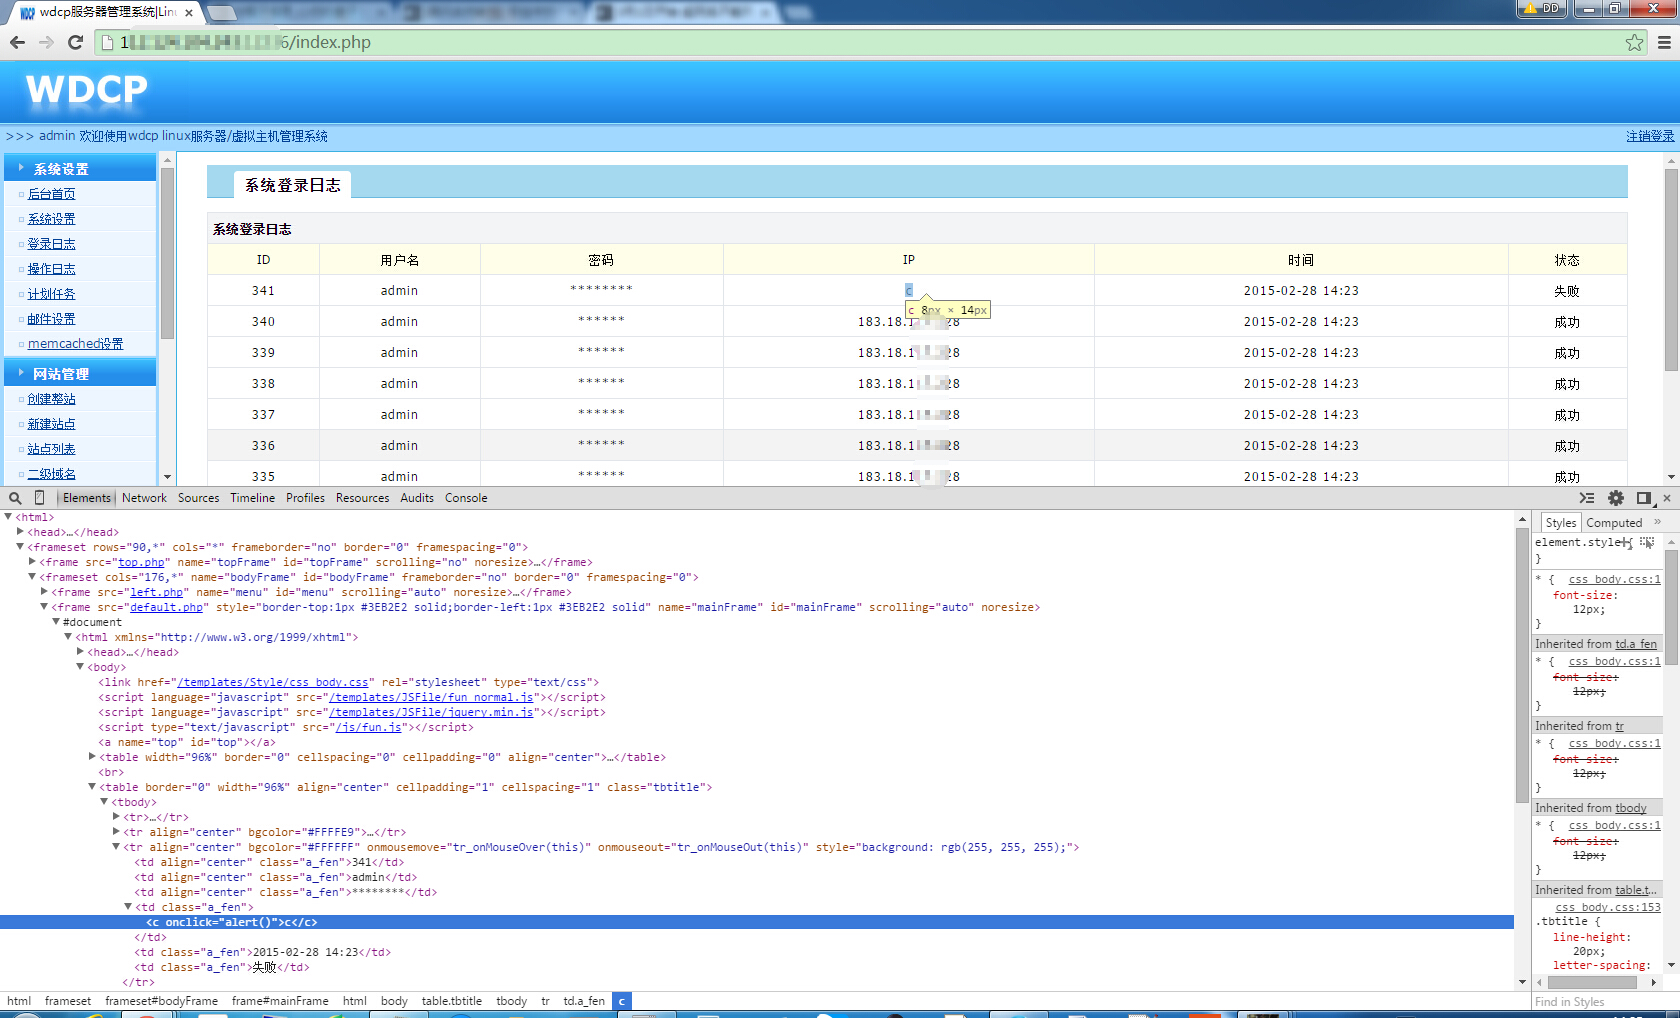
Task: Collapse the 系统设置 sidebar section
Action: [x=80, y=169]
